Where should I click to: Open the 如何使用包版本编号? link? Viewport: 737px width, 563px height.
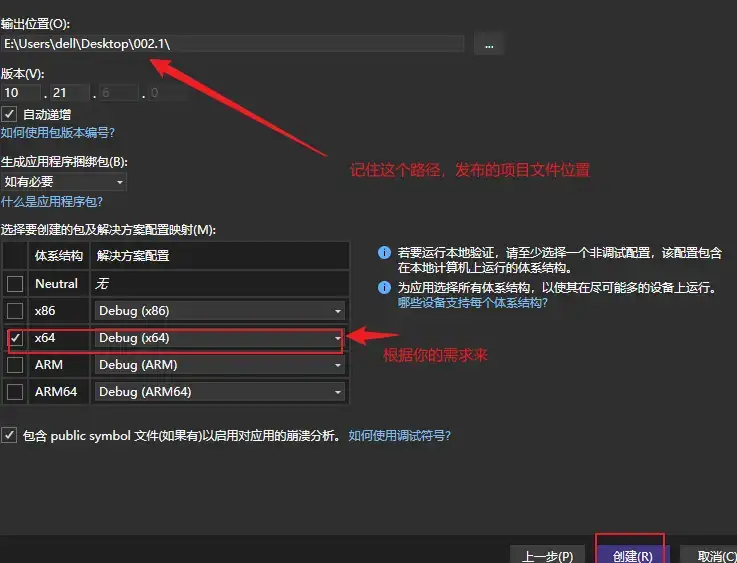(x=58, y=133)
